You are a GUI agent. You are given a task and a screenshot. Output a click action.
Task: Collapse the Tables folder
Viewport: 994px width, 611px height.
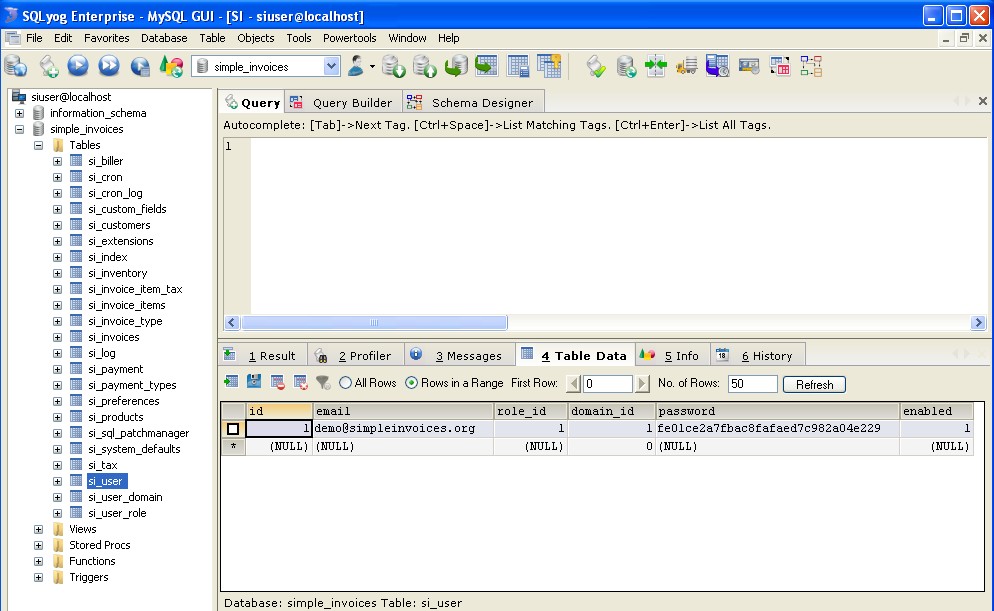click(39, 145)
